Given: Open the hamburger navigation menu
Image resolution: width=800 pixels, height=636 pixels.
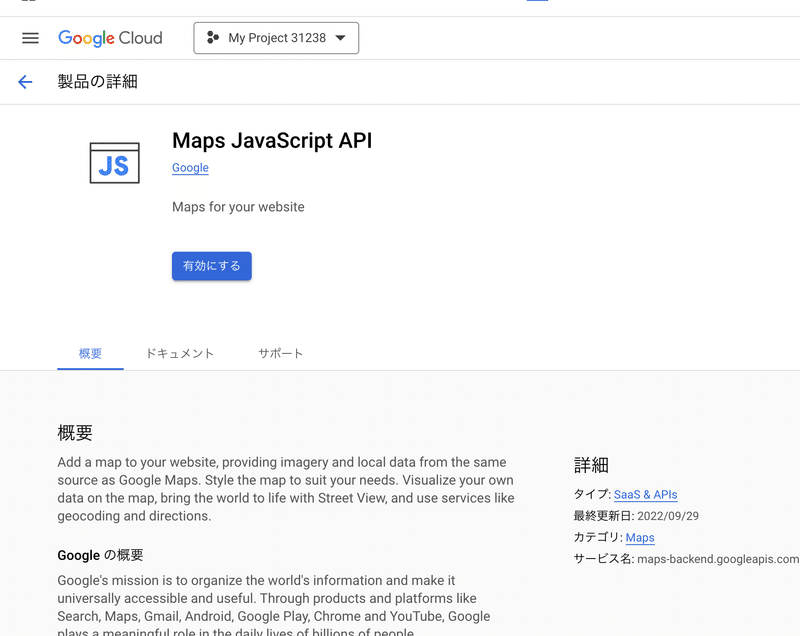Looking at the screenshot, I should (x=30, y=38).
